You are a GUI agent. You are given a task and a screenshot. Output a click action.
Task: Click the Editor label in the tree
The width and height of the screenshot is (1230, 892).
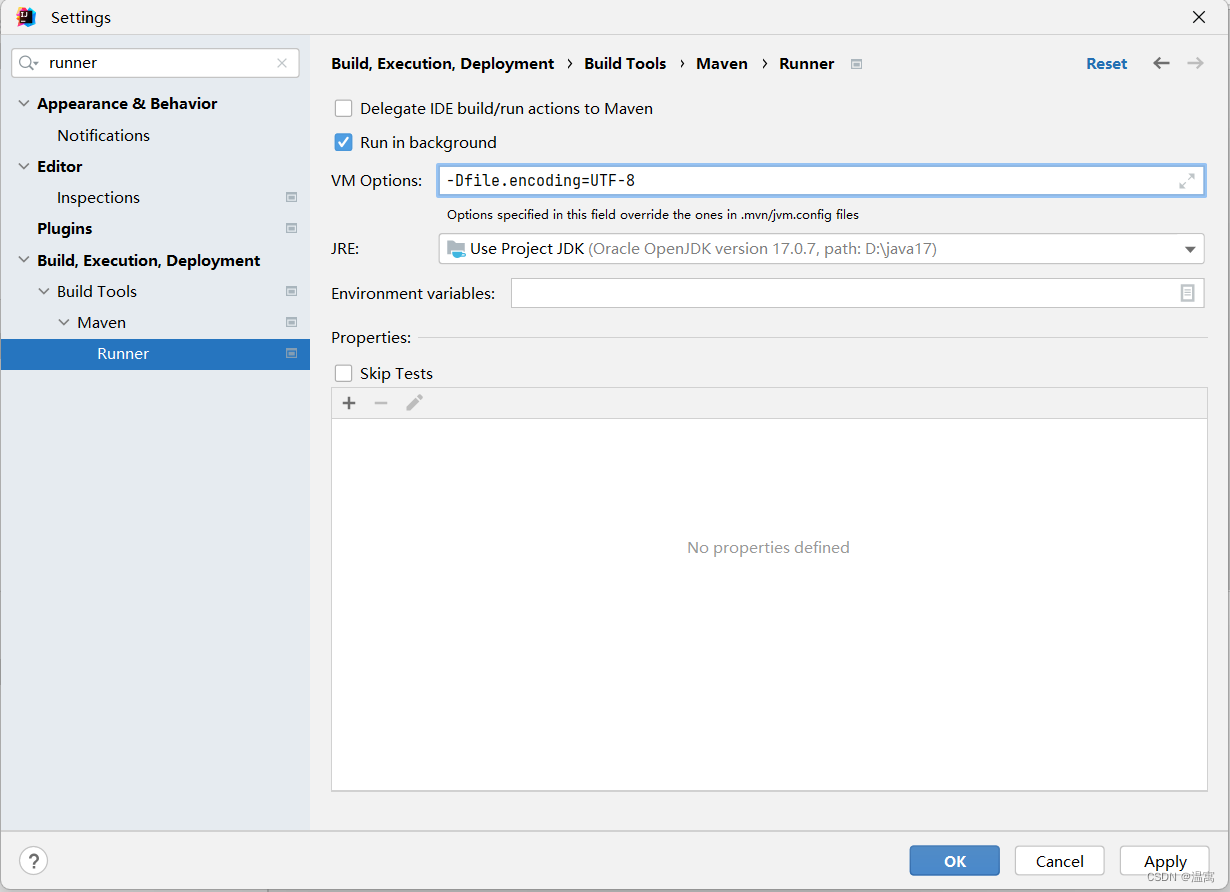tap(59, 167)
